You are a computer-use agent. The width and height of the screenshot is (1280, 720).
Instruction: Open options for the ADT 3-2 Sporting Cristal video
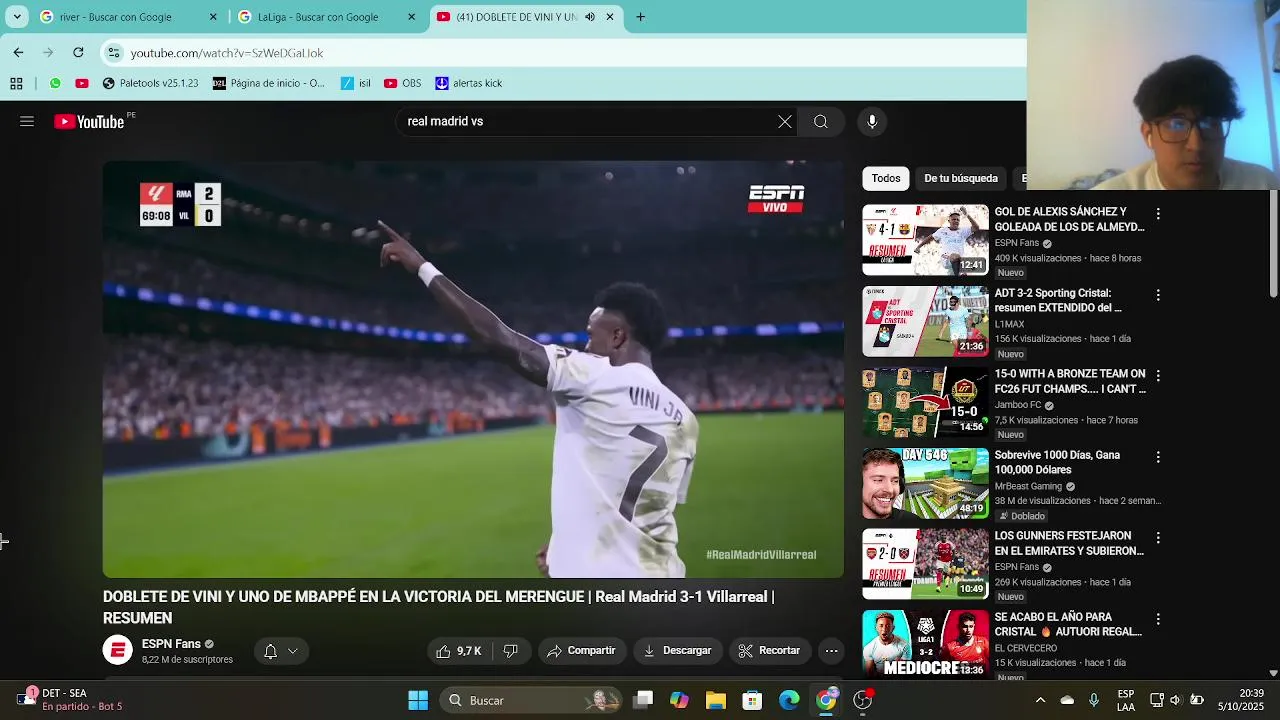[x=1158, y=295]
